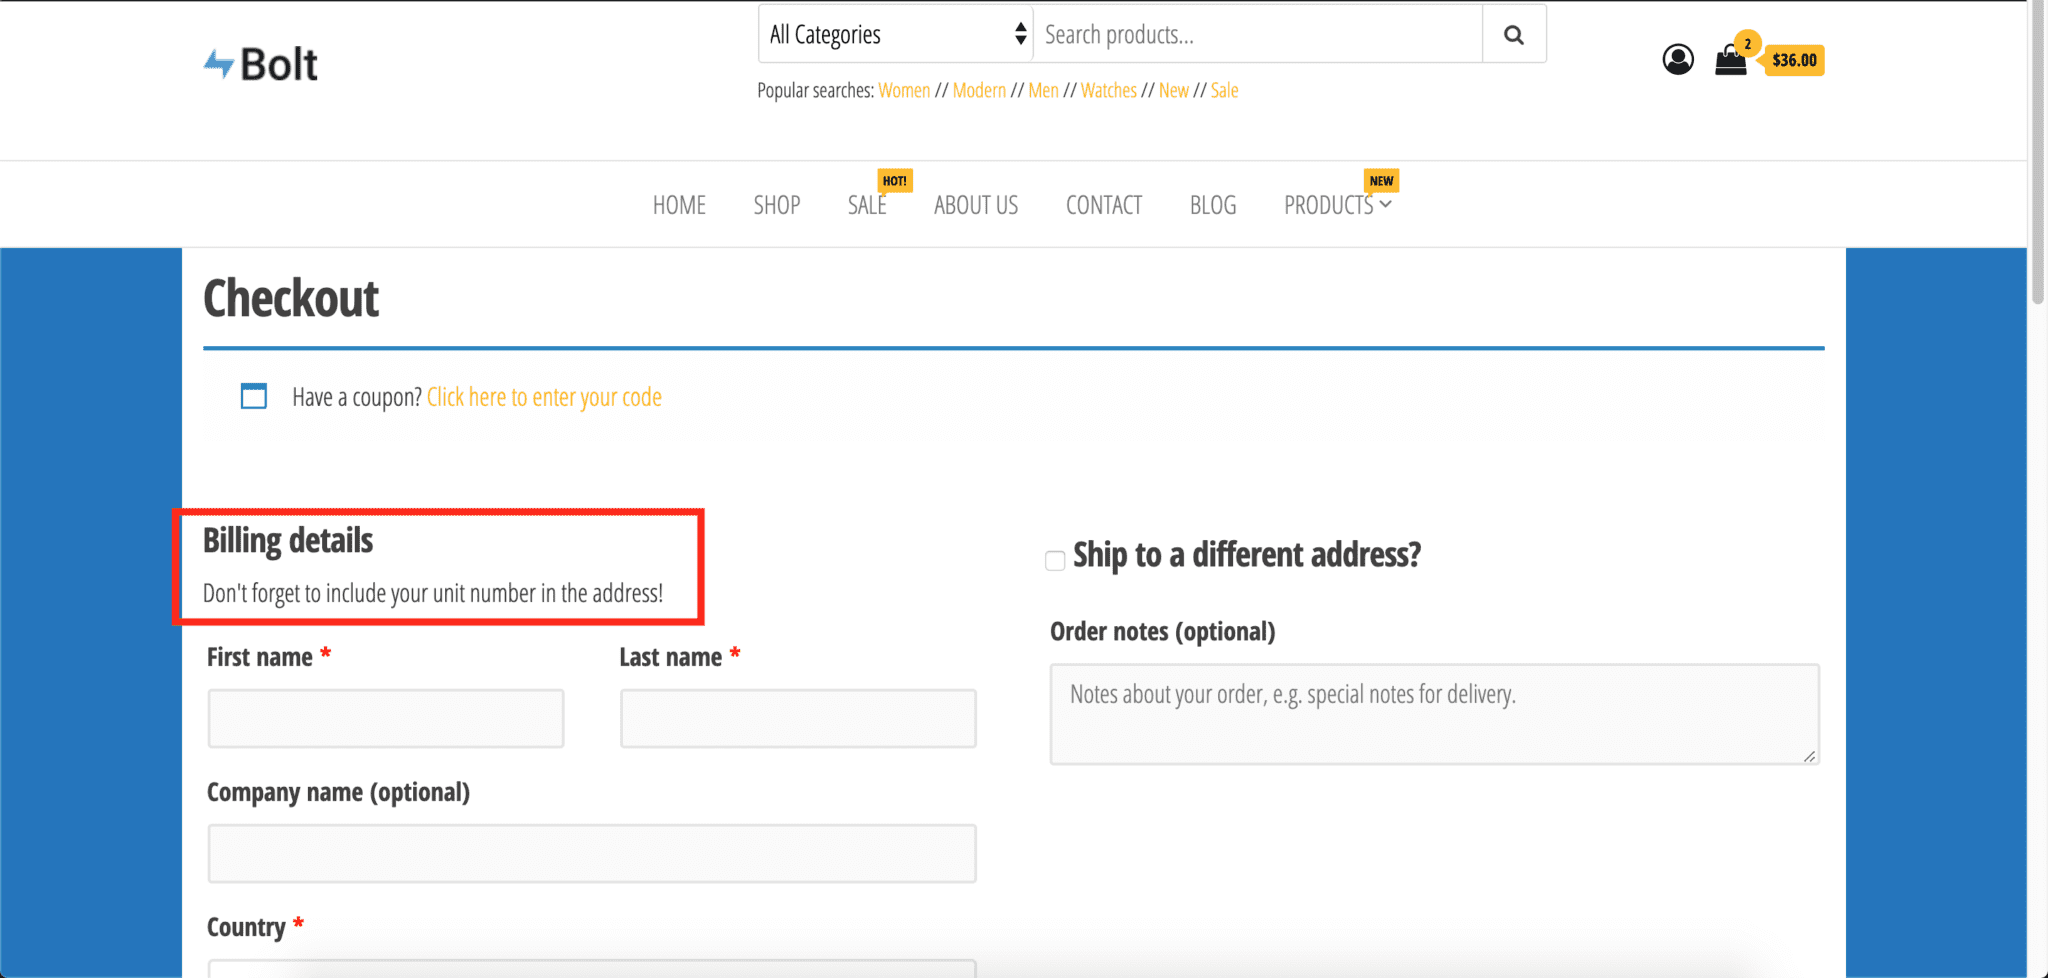Click the $36.00 cart total badge

click(1795, 60)
